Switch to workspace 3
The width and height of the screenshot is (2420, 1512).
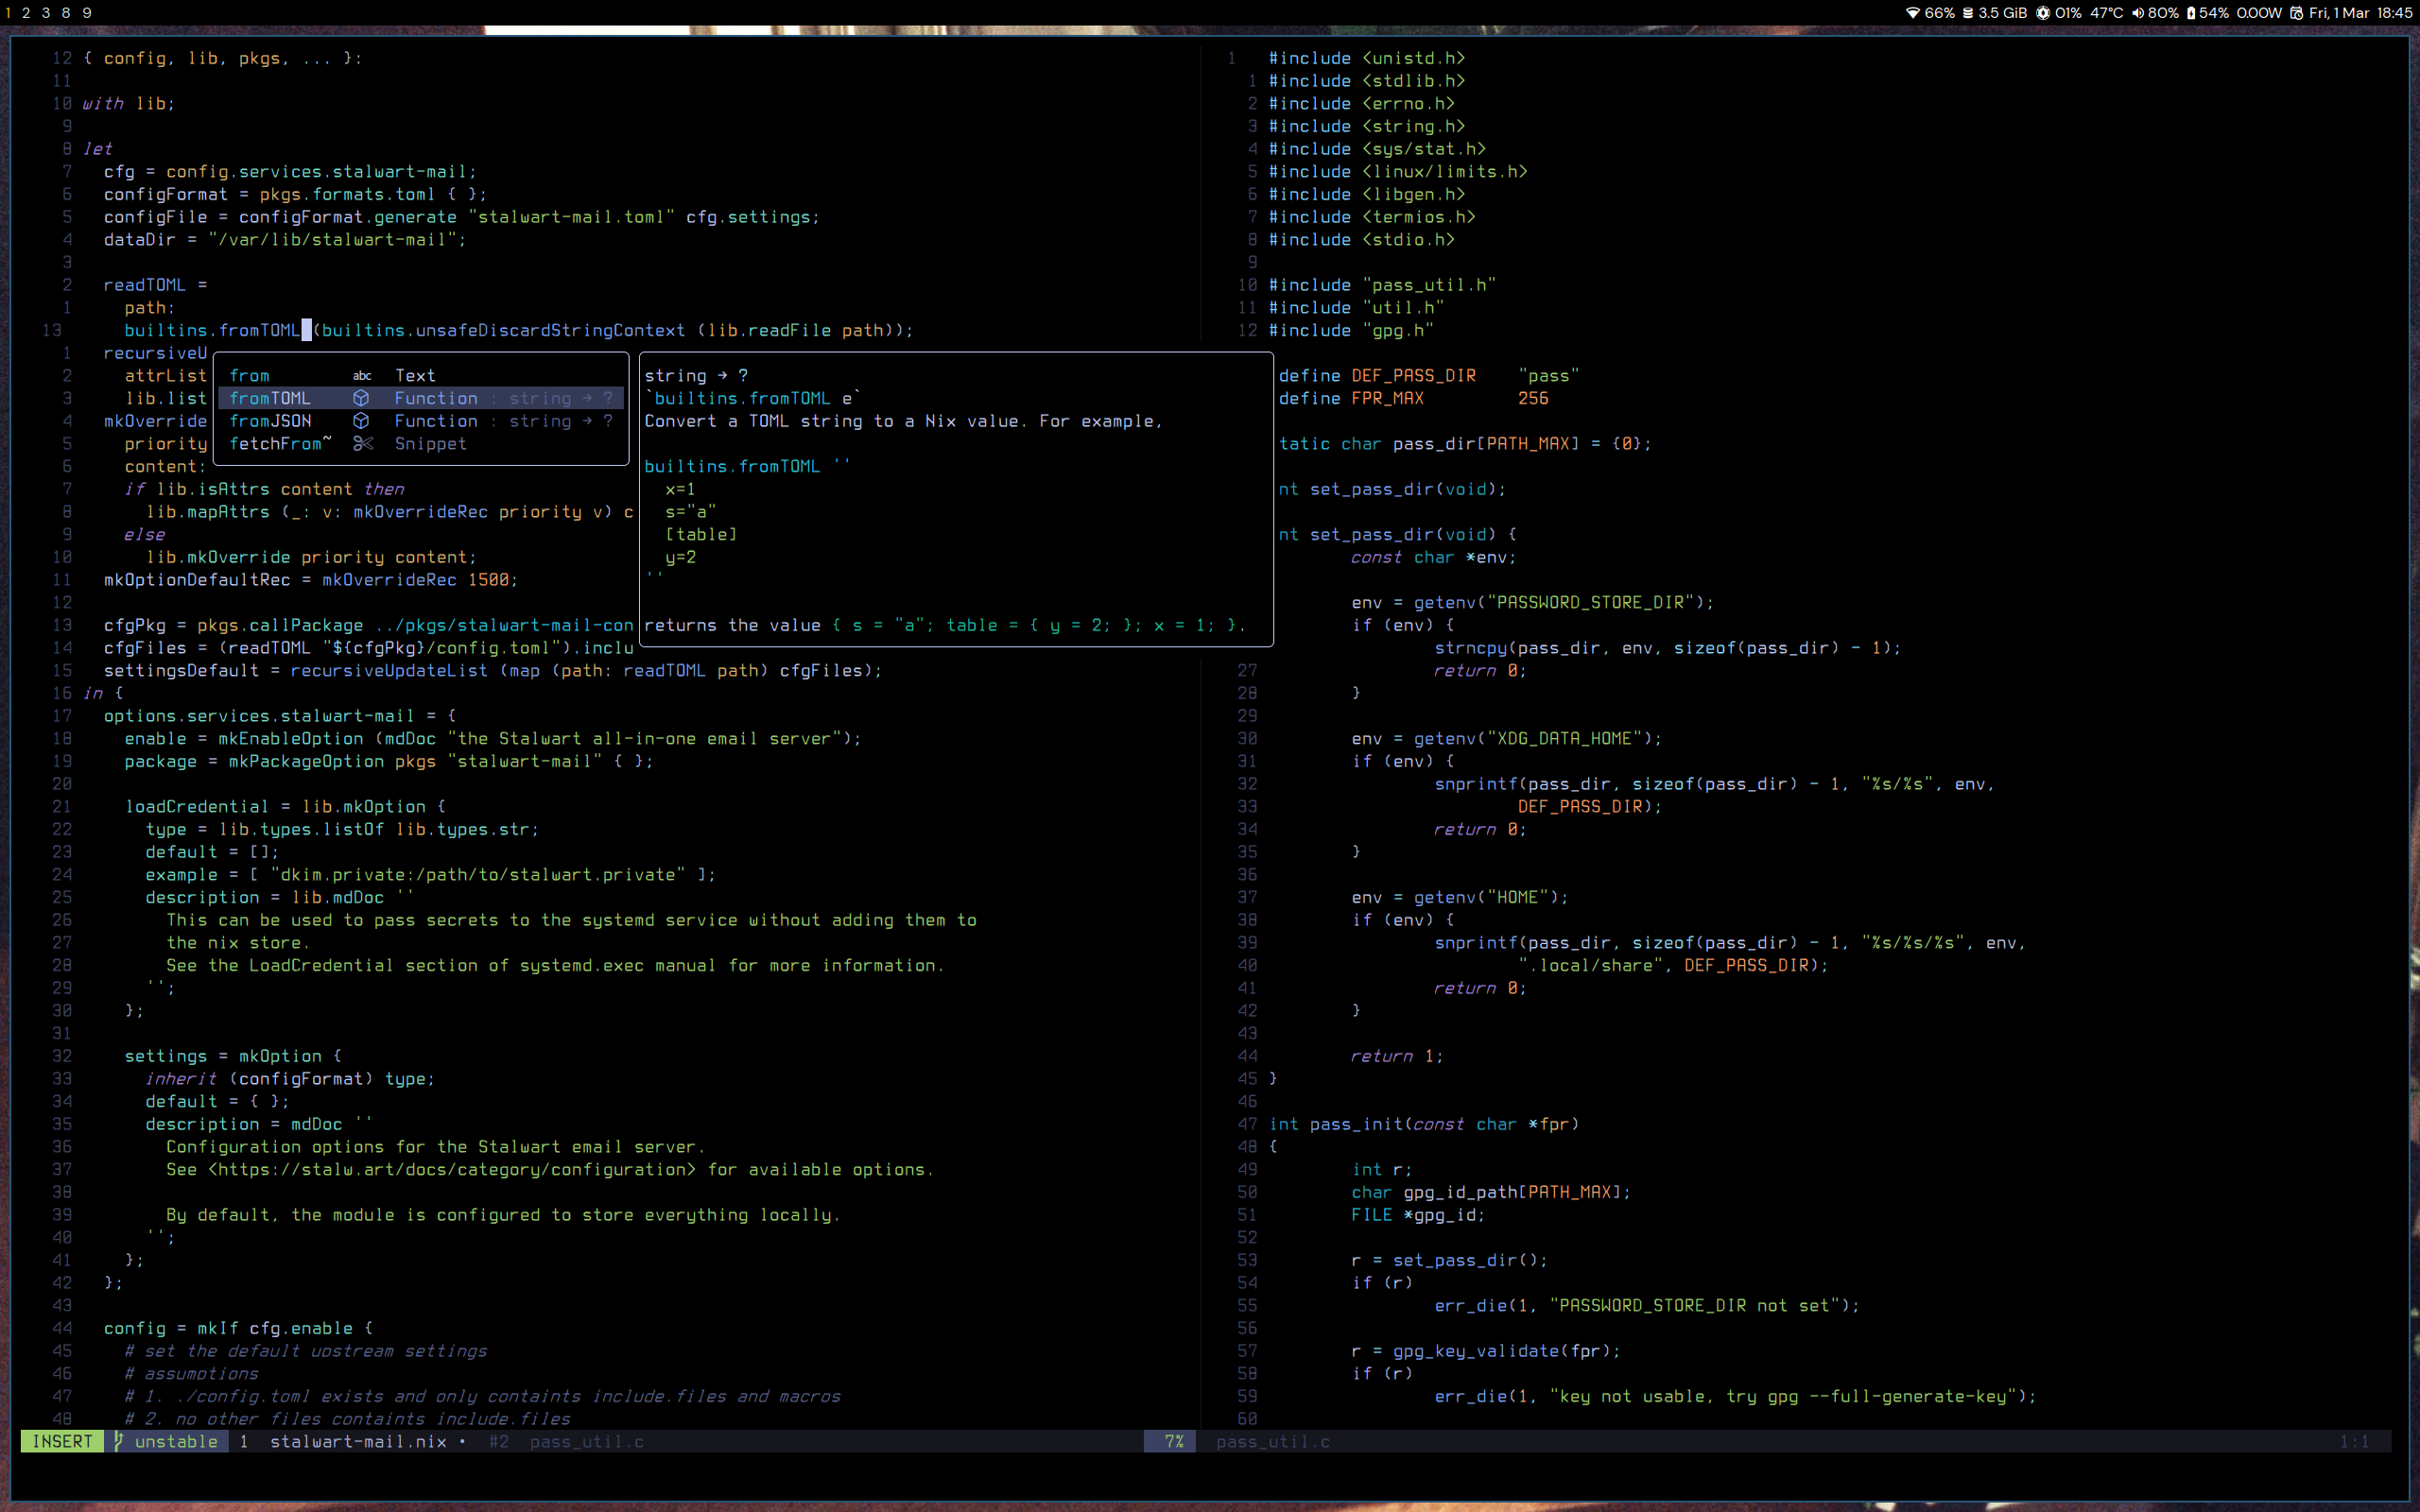click(x=45, y=13)
